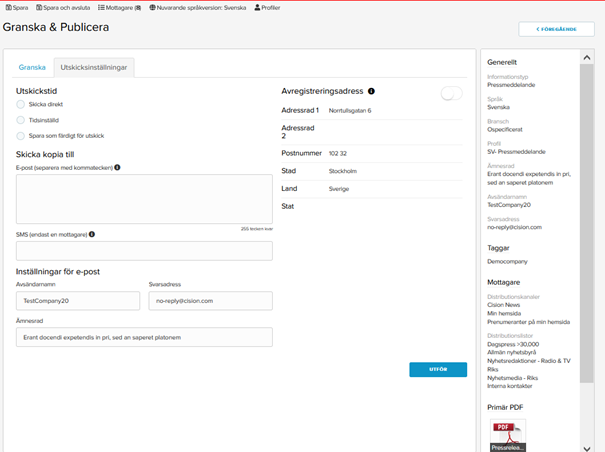Click the sidebar scroll up arrow
The image size is (605, 452).
coord(587,58)
